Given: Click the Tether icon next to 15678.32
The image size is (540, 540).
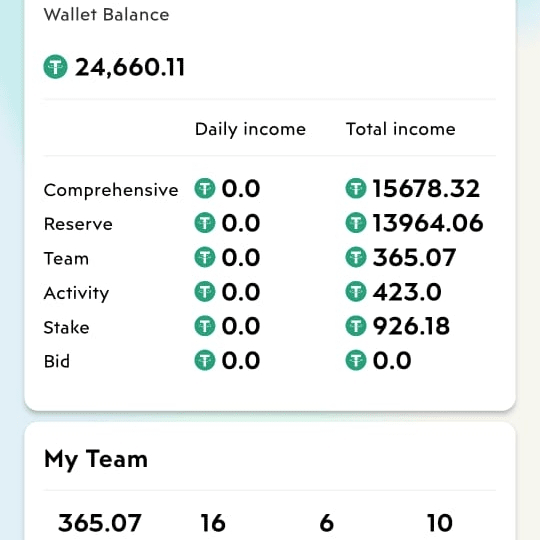Looking at the screenshot, I should click(x=356, y=188).
